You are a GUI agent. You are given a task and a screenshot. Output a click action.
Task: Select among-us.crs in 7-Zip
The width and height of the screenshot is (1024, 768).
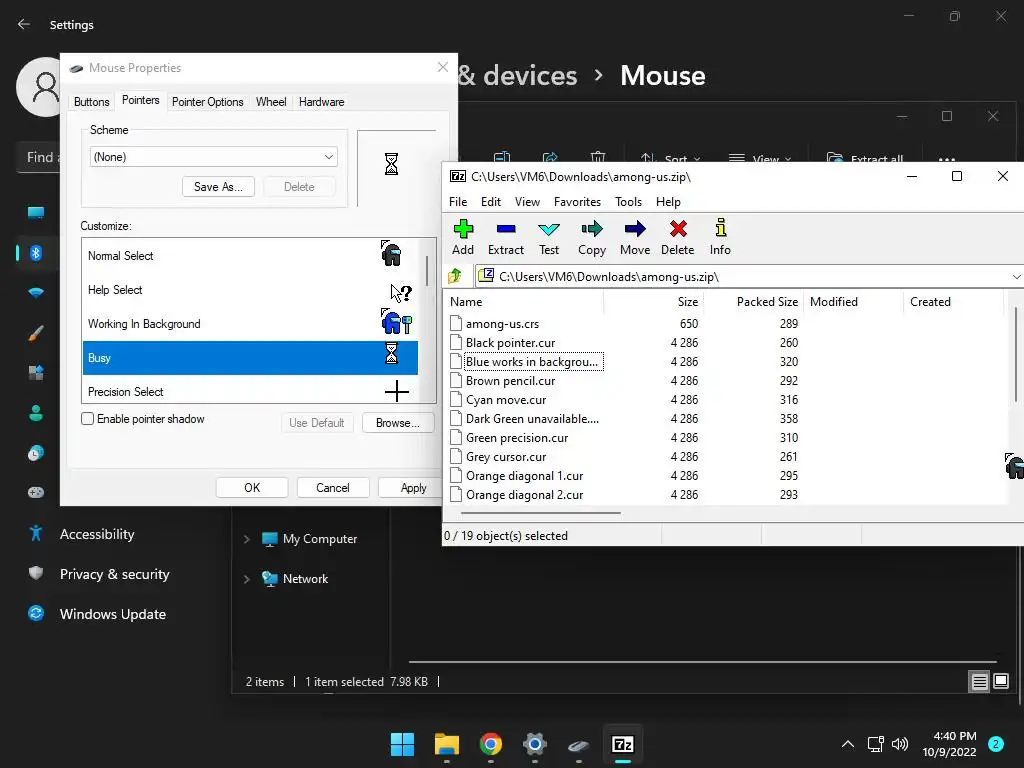[502, 323]
